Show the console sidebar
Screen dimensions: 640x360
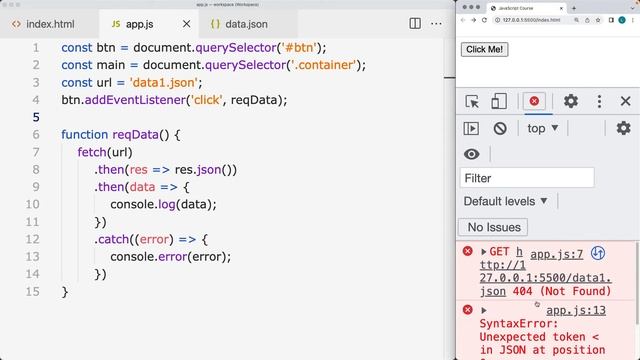tap(471, 129)
